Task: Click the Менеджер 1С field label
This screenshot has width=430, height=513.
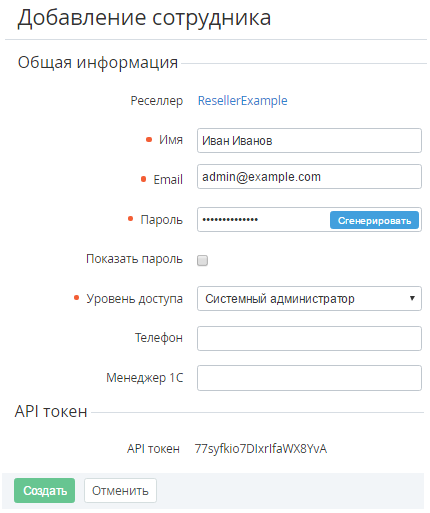Action: click(x=145, y=378)
